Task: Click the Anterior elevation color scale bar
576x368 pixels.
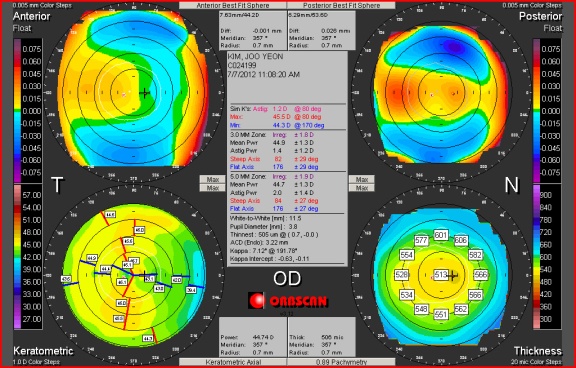Action: (17, 111)
